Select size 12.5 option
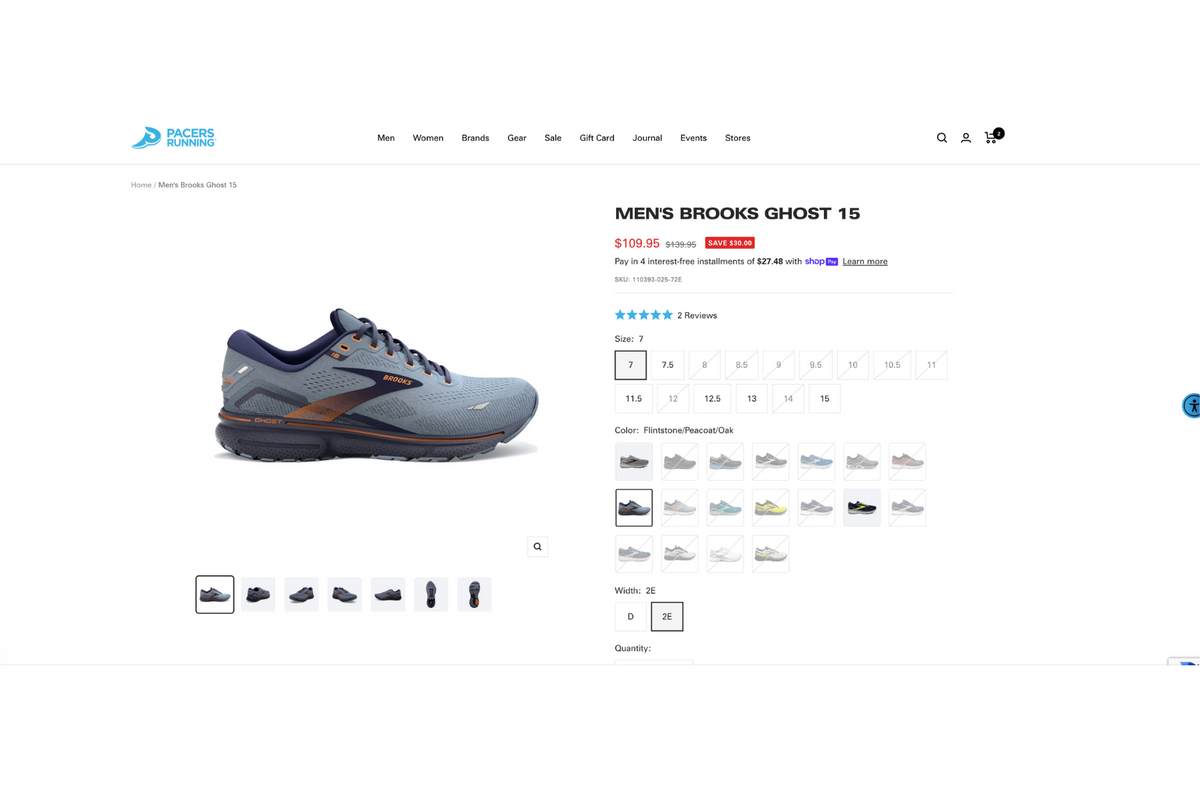The height and width of the screenshot is (800, 1200). [712, 398]
